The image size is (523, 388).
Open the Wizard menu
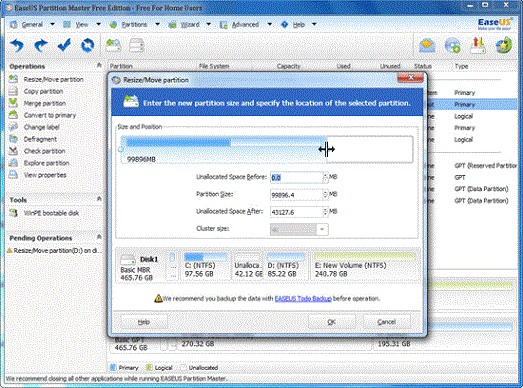[x=190, y=25]
